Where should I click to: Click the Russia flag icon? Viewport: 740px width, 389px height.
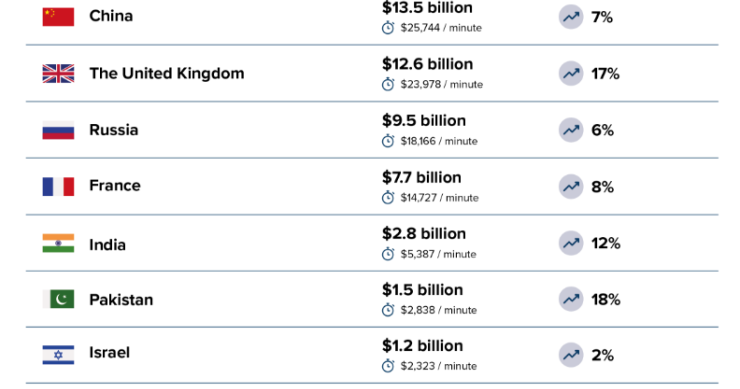click(58, 130)
